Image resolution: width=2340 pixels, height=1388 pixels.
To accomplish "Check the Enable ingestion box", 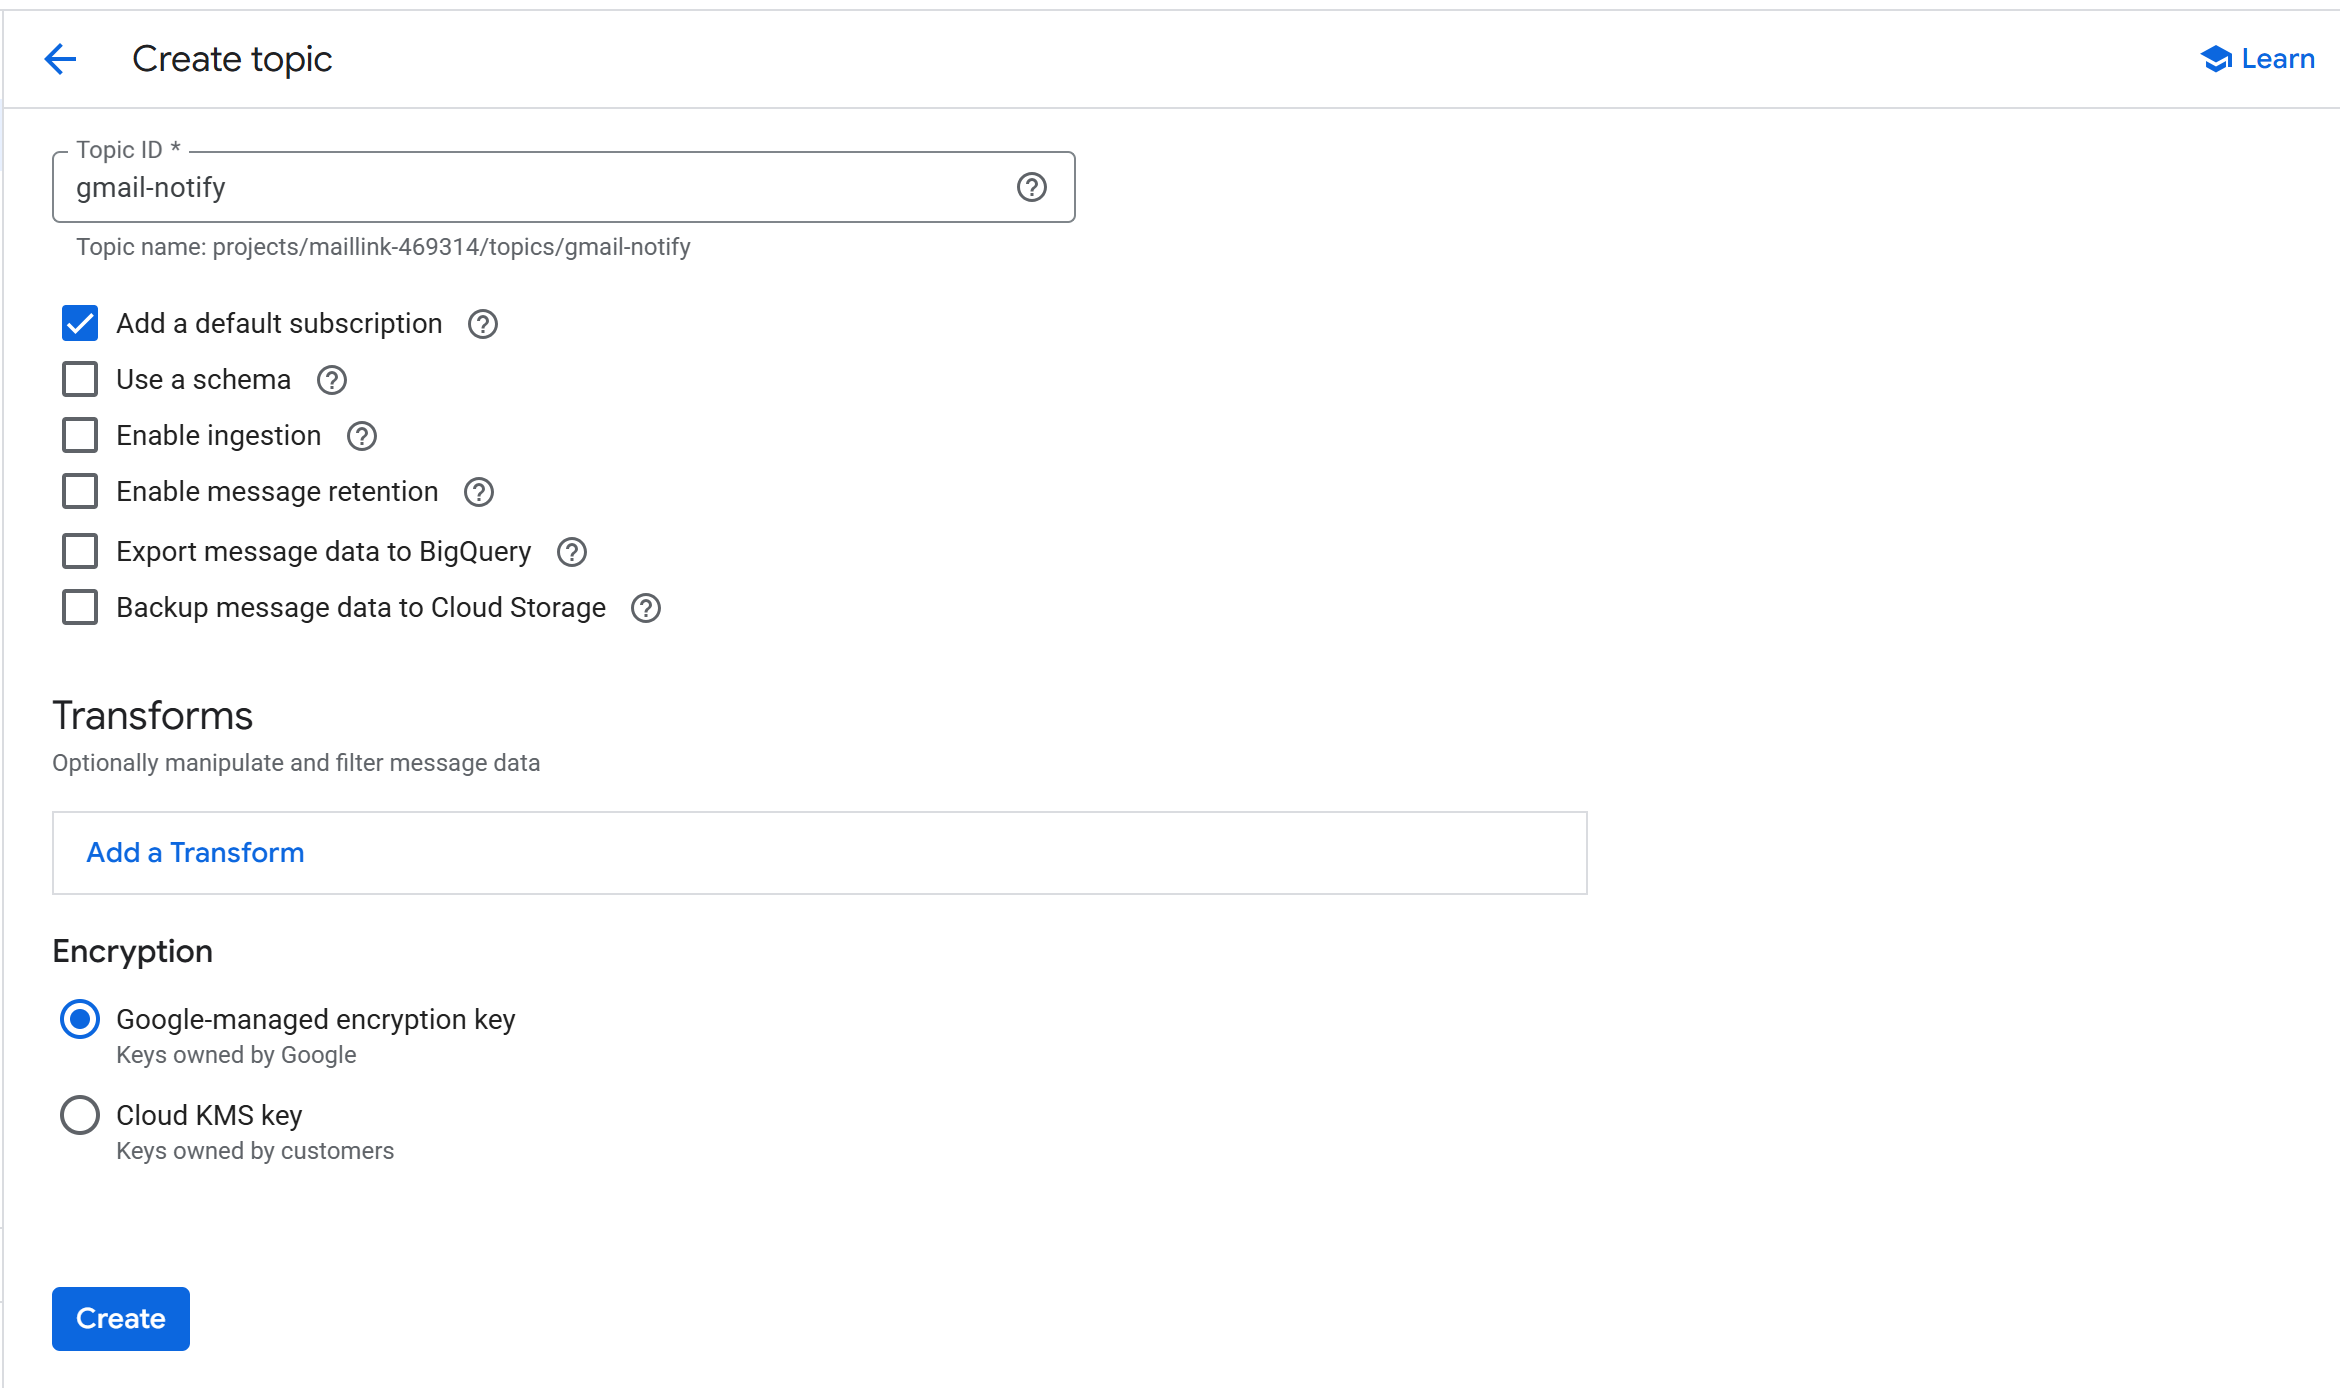I will [x=80, y=436].
